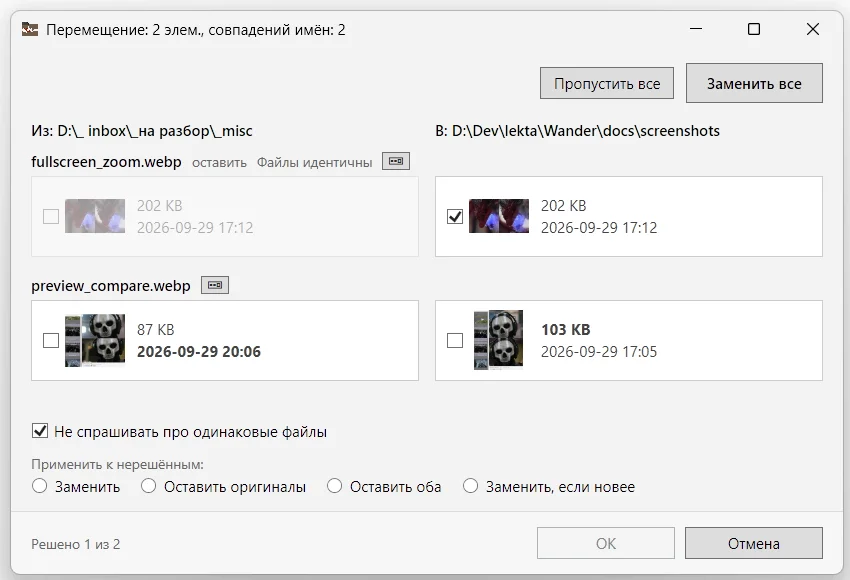
Task: Click the rename icon next to preview_compare.webp
Action: click(215, 285)
